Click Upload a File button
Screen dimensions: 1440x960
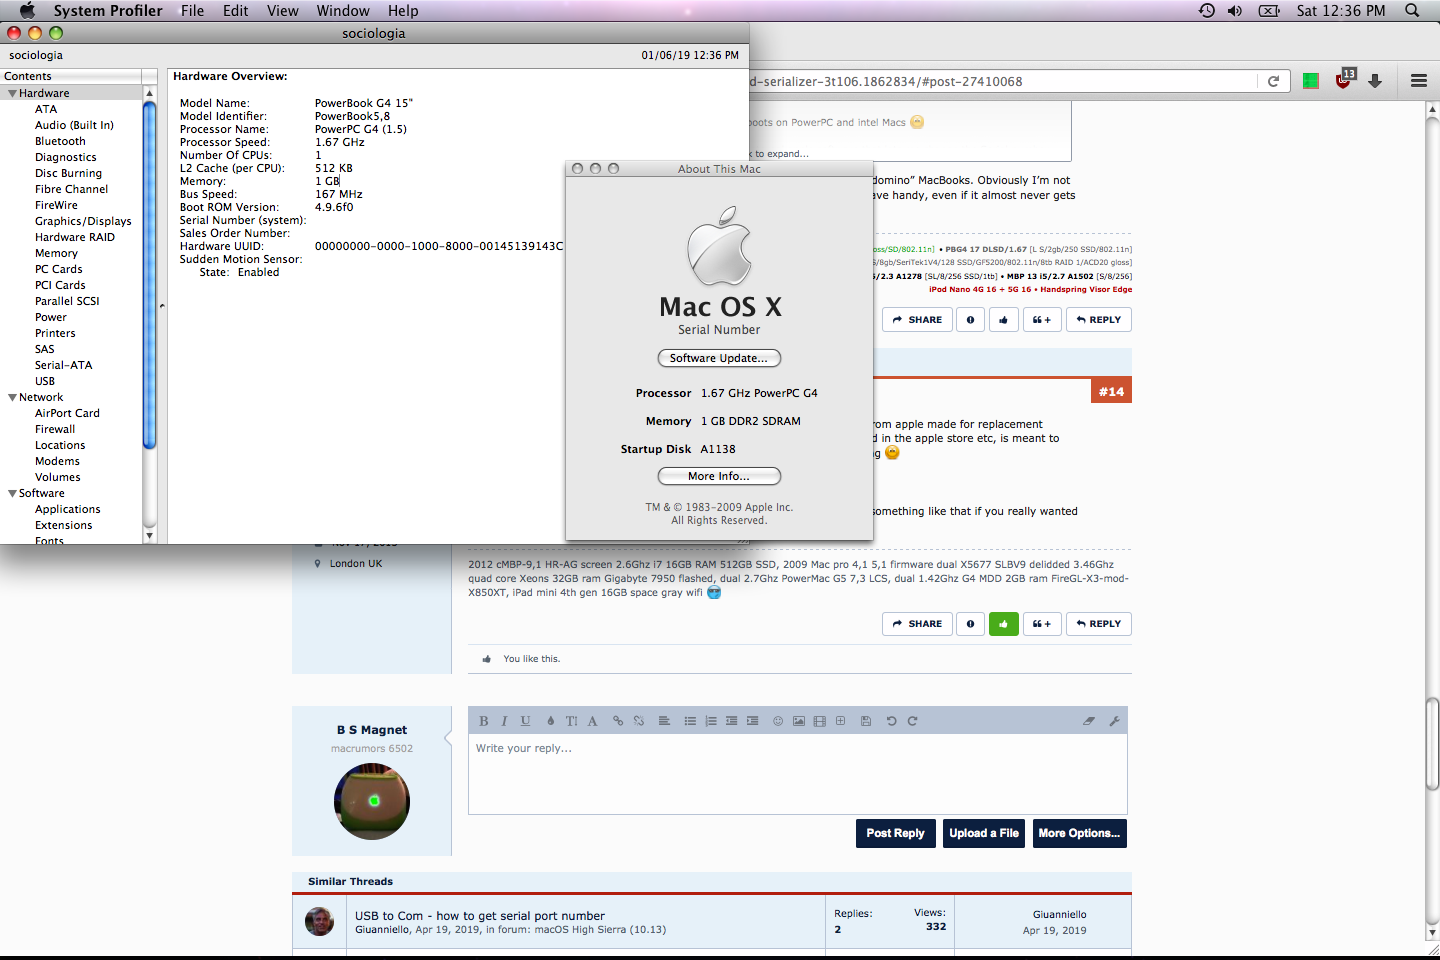pos(984,833)
